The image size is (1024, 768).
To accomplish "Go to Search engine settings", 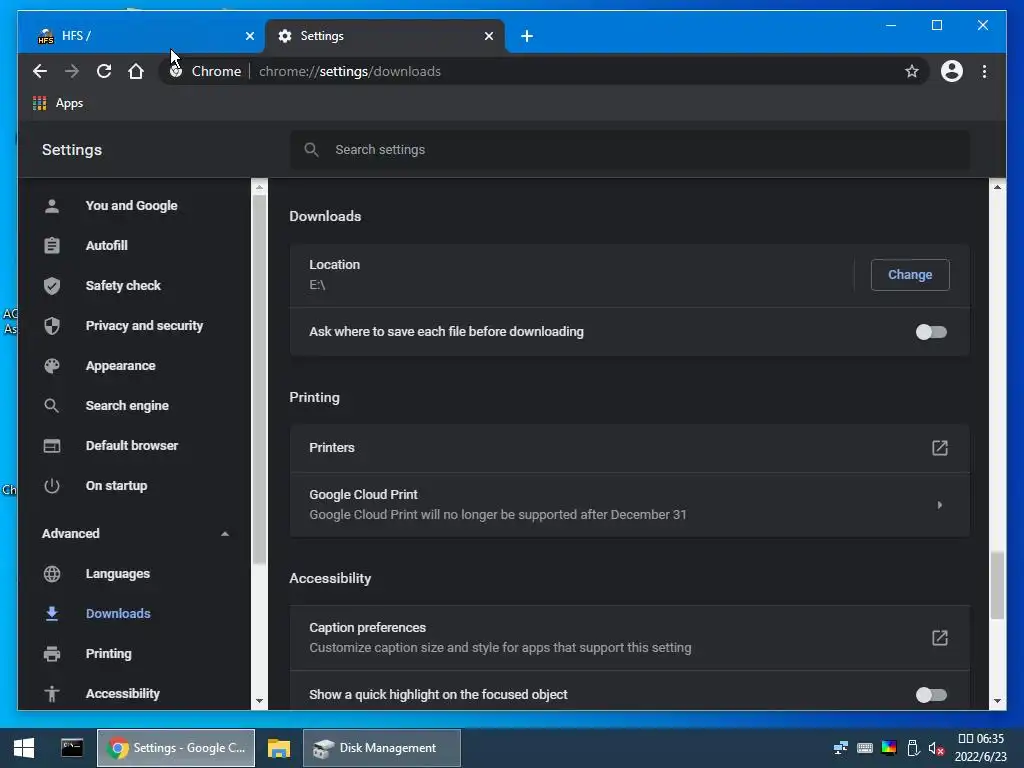I will point(127,406).
